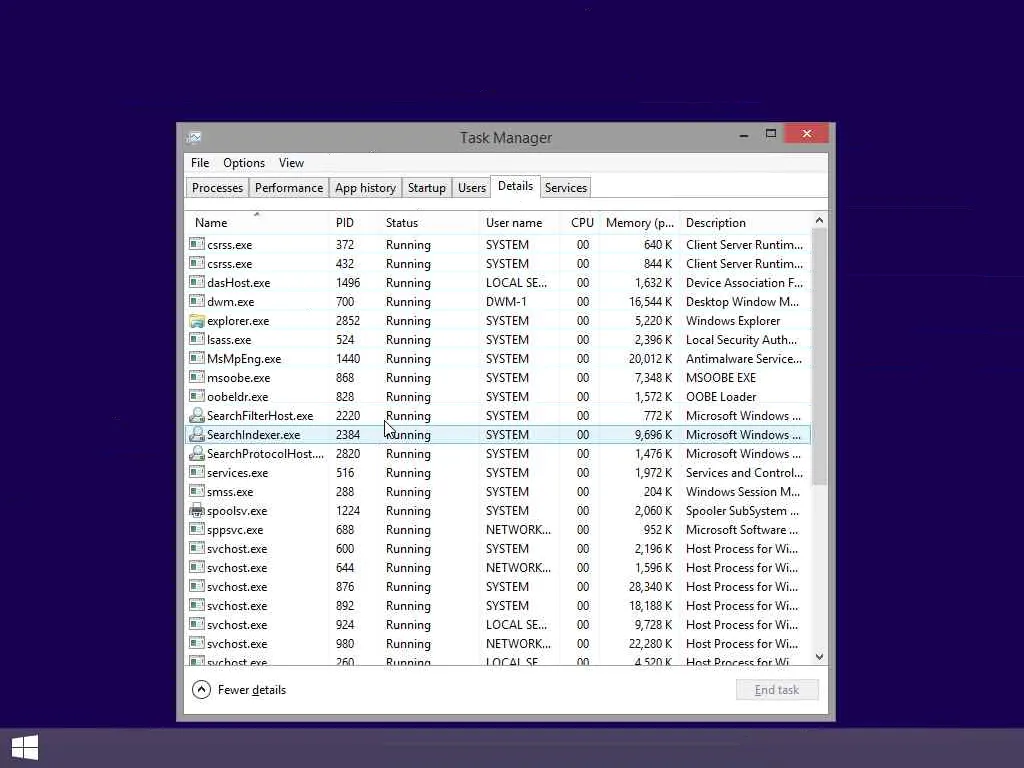Click PID 2384 of SearchIndexer.exe
This screenshot has width=1024, height=768.
click(x=347, y=434)
